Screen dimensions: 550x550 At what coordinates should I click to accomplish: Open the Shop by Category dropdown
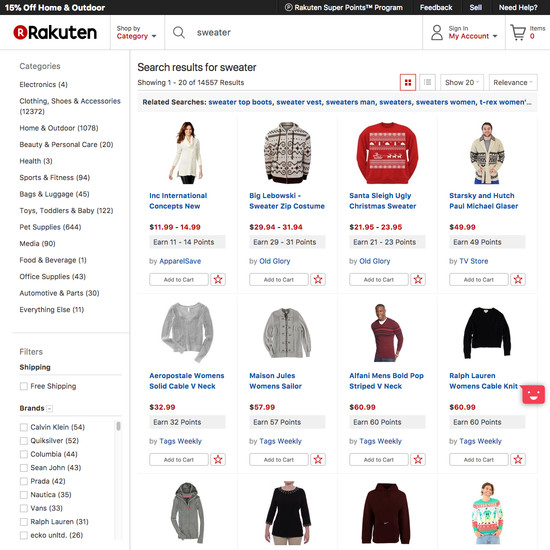pos(136,32)
